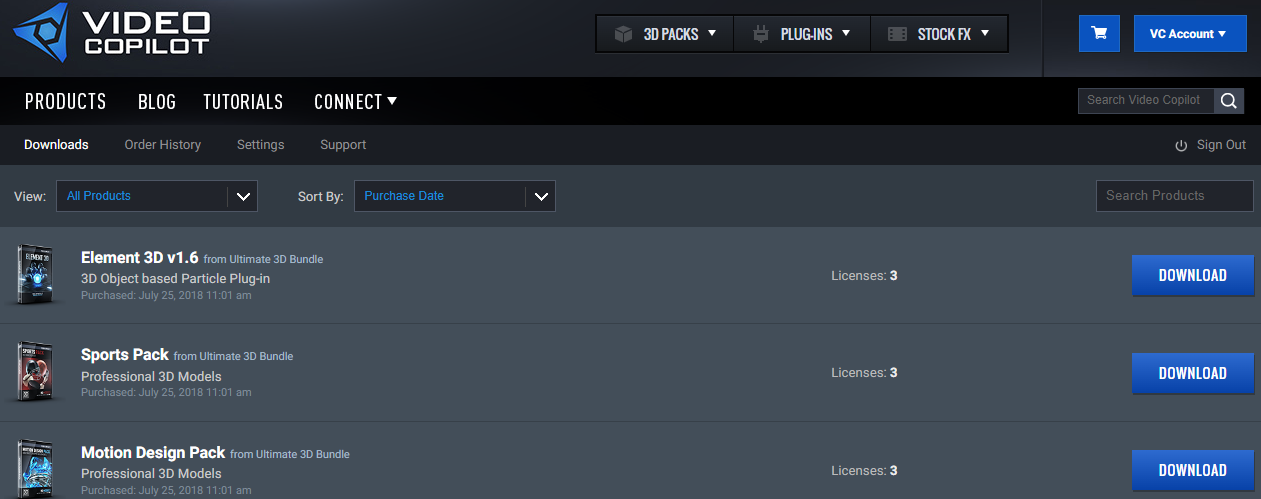Click the 3D Packs cube icon
Image resolution: width=1261 pixels, height=499 pixels.
tap(623, 34)
